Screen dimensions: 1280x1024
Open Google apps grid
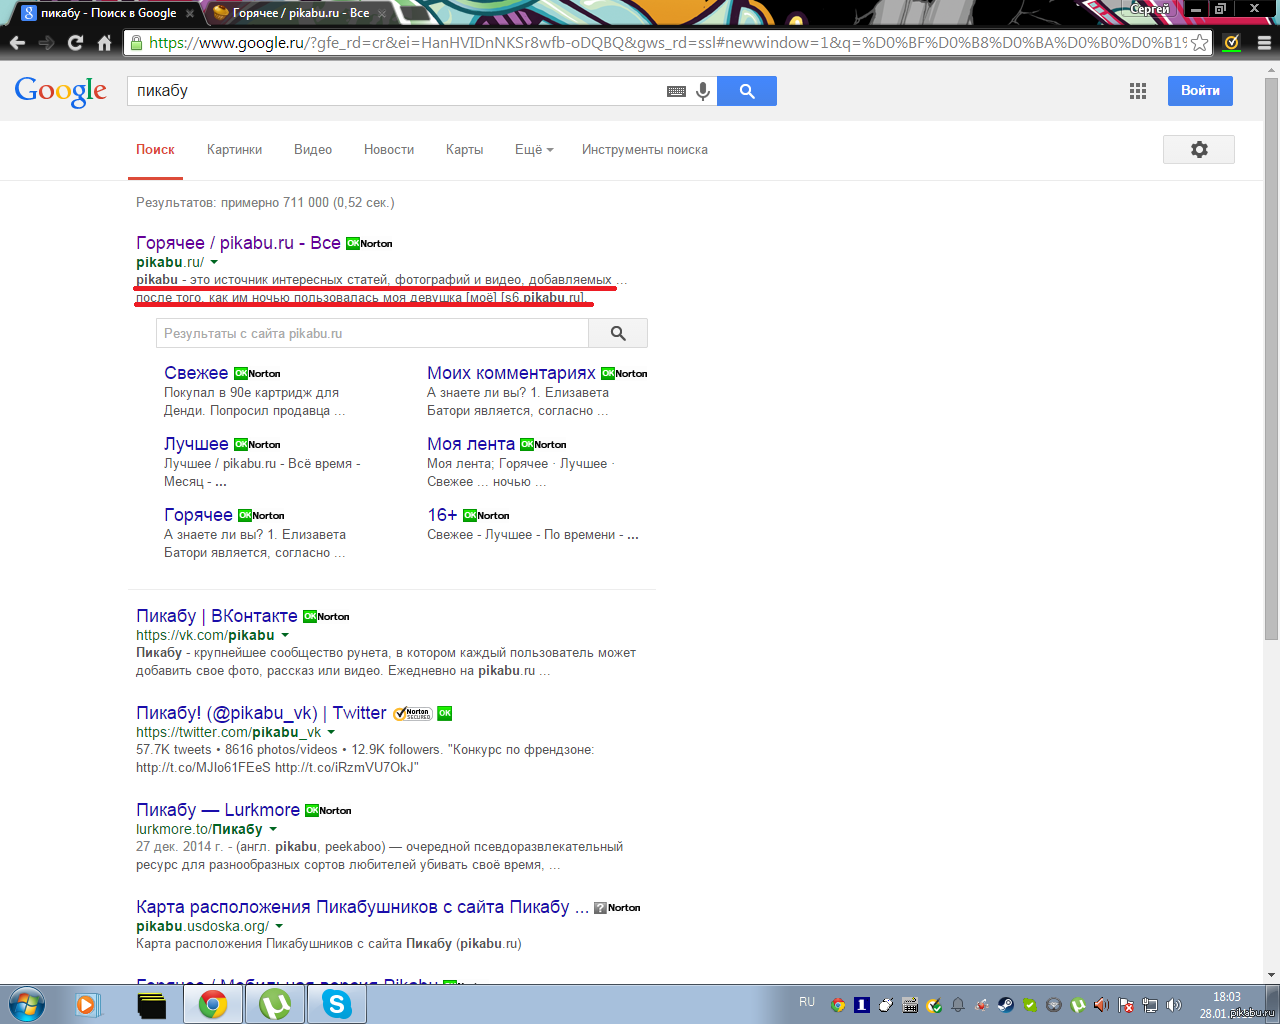[1138, 91]
